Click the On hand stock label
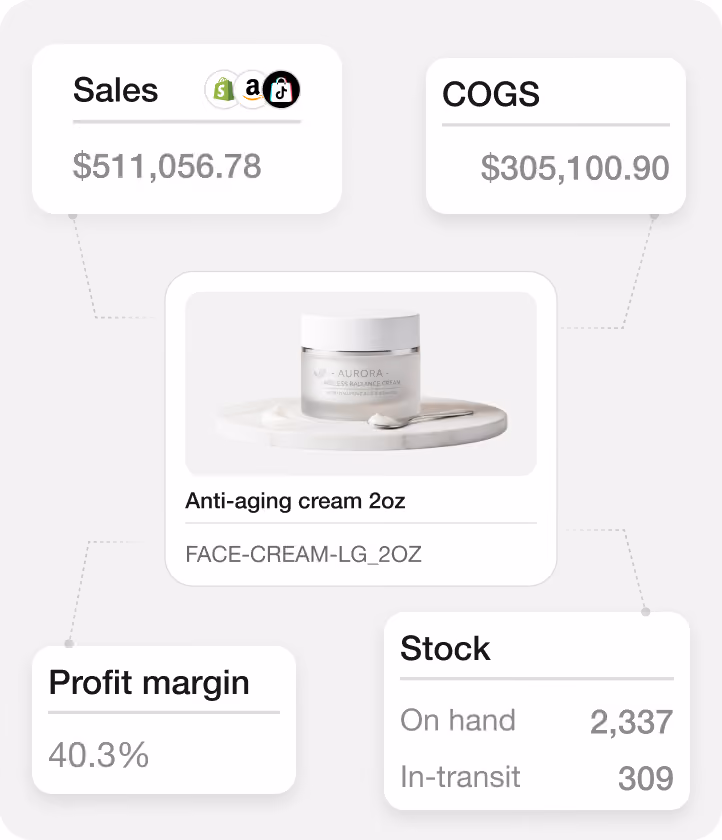 (458, 721)
